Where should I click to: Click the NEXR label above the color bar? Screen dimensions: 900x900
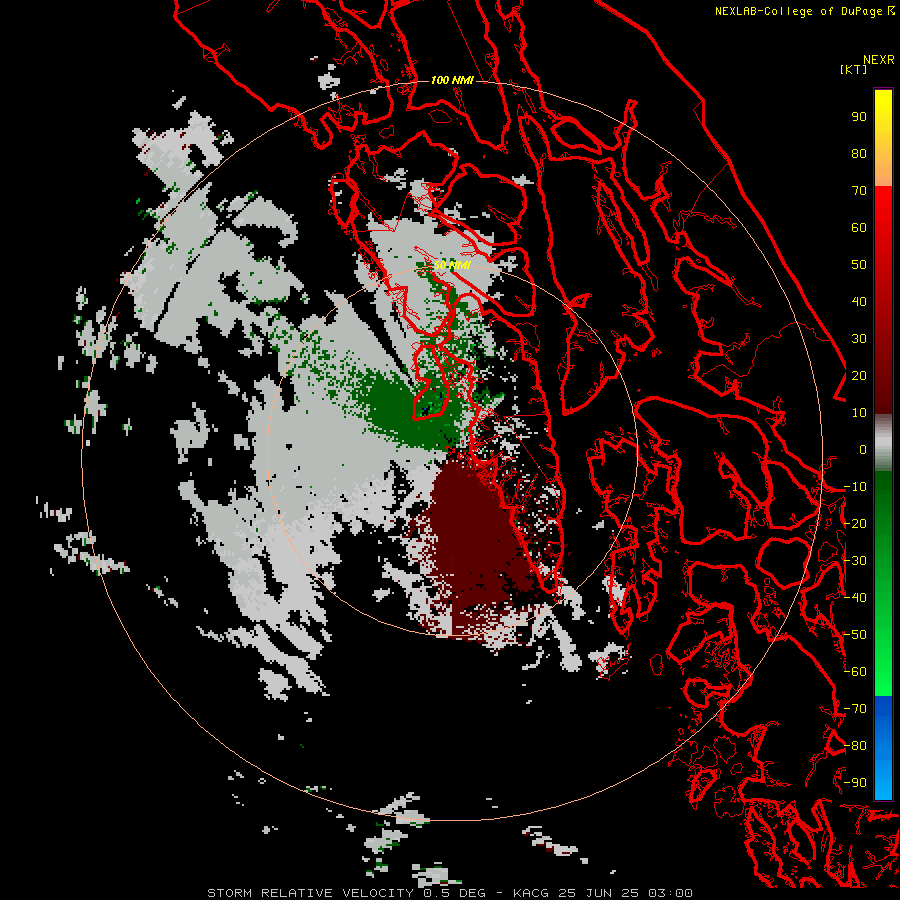coord(879,60)
